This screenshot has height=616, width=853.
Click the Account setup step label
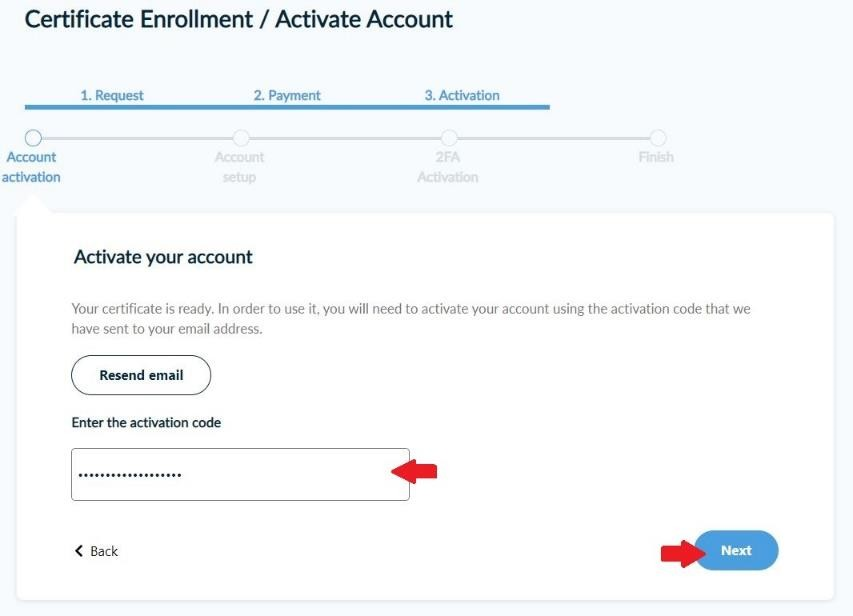click(x=240, y=167)
